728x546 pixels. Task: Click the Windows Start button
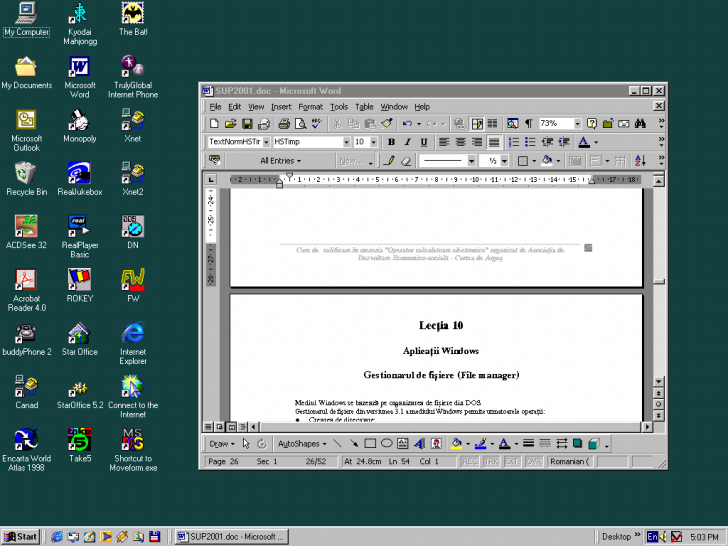point(20,537)
